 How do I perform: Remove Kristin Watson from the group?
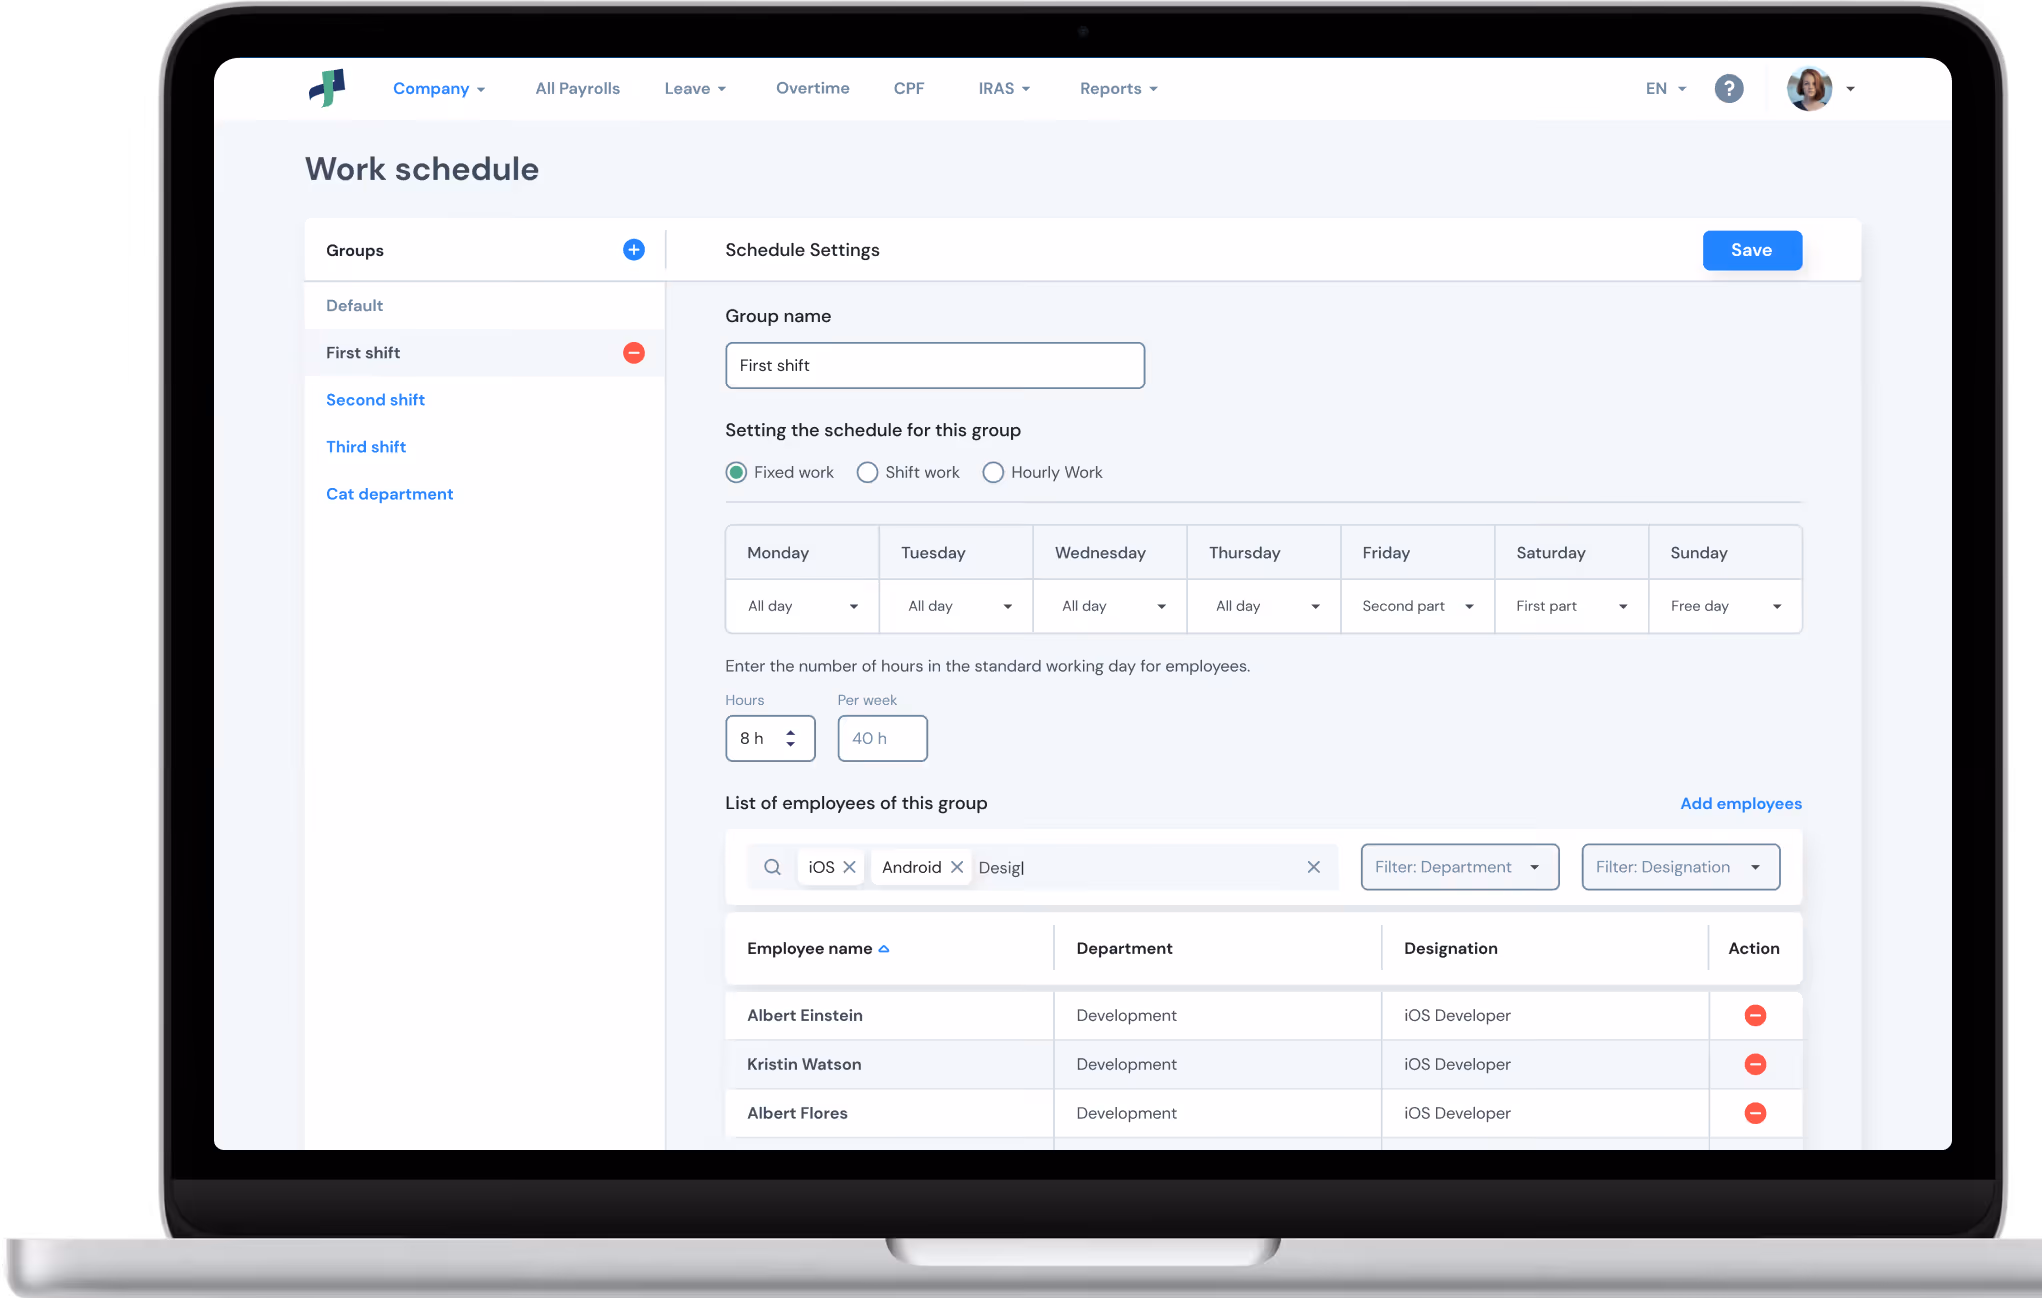pyautogui.click(x=1755, y=1064)
